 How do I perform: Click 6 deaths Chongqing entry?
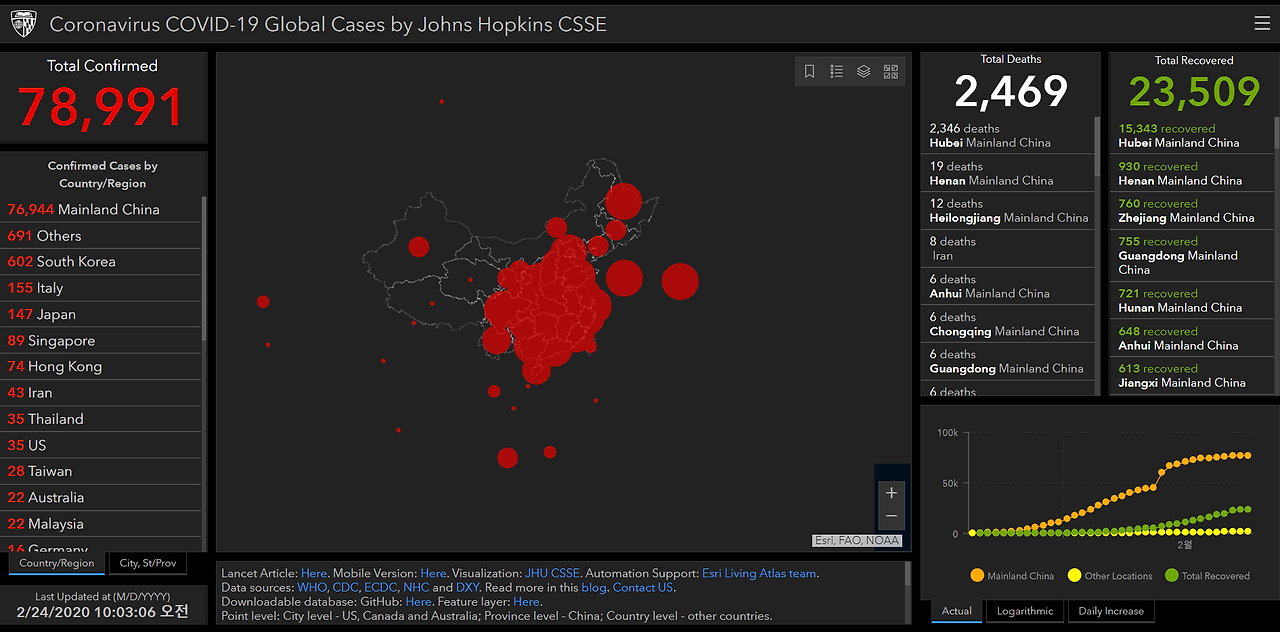point(1008,324)
